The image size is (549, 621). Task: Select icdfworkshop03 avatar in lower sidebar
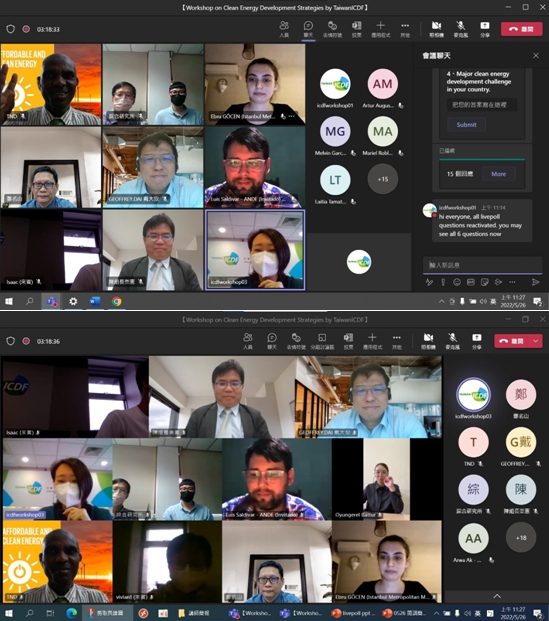(x=473, y=394)
